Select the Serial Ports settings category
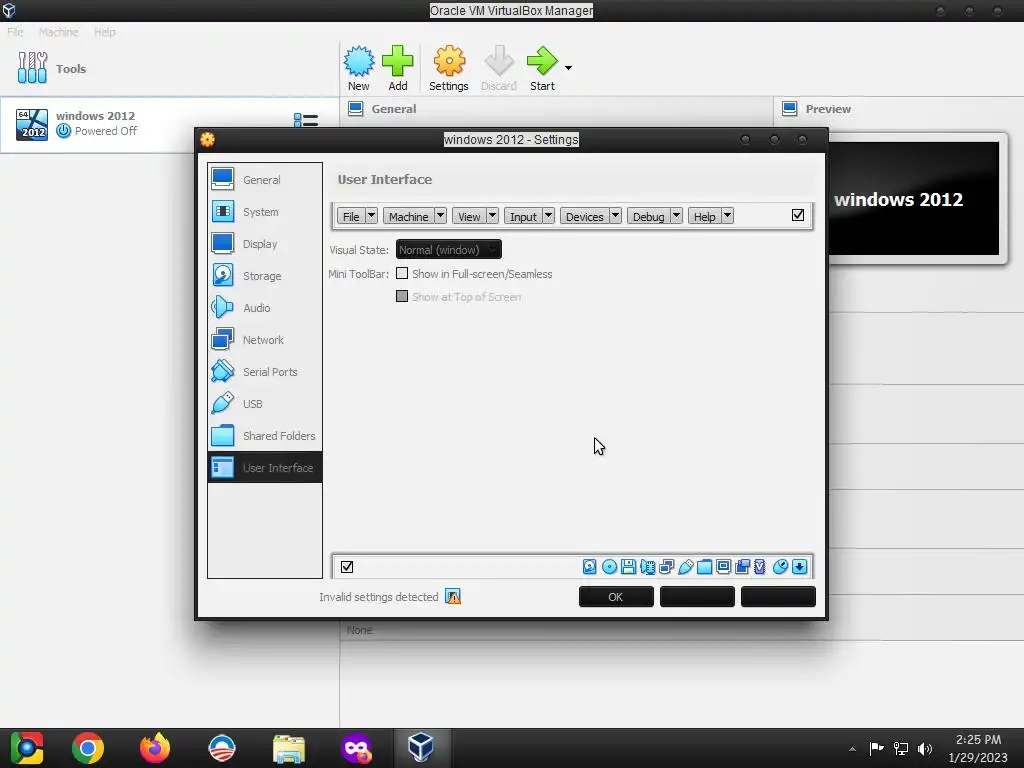 click(x=264, y=372)
